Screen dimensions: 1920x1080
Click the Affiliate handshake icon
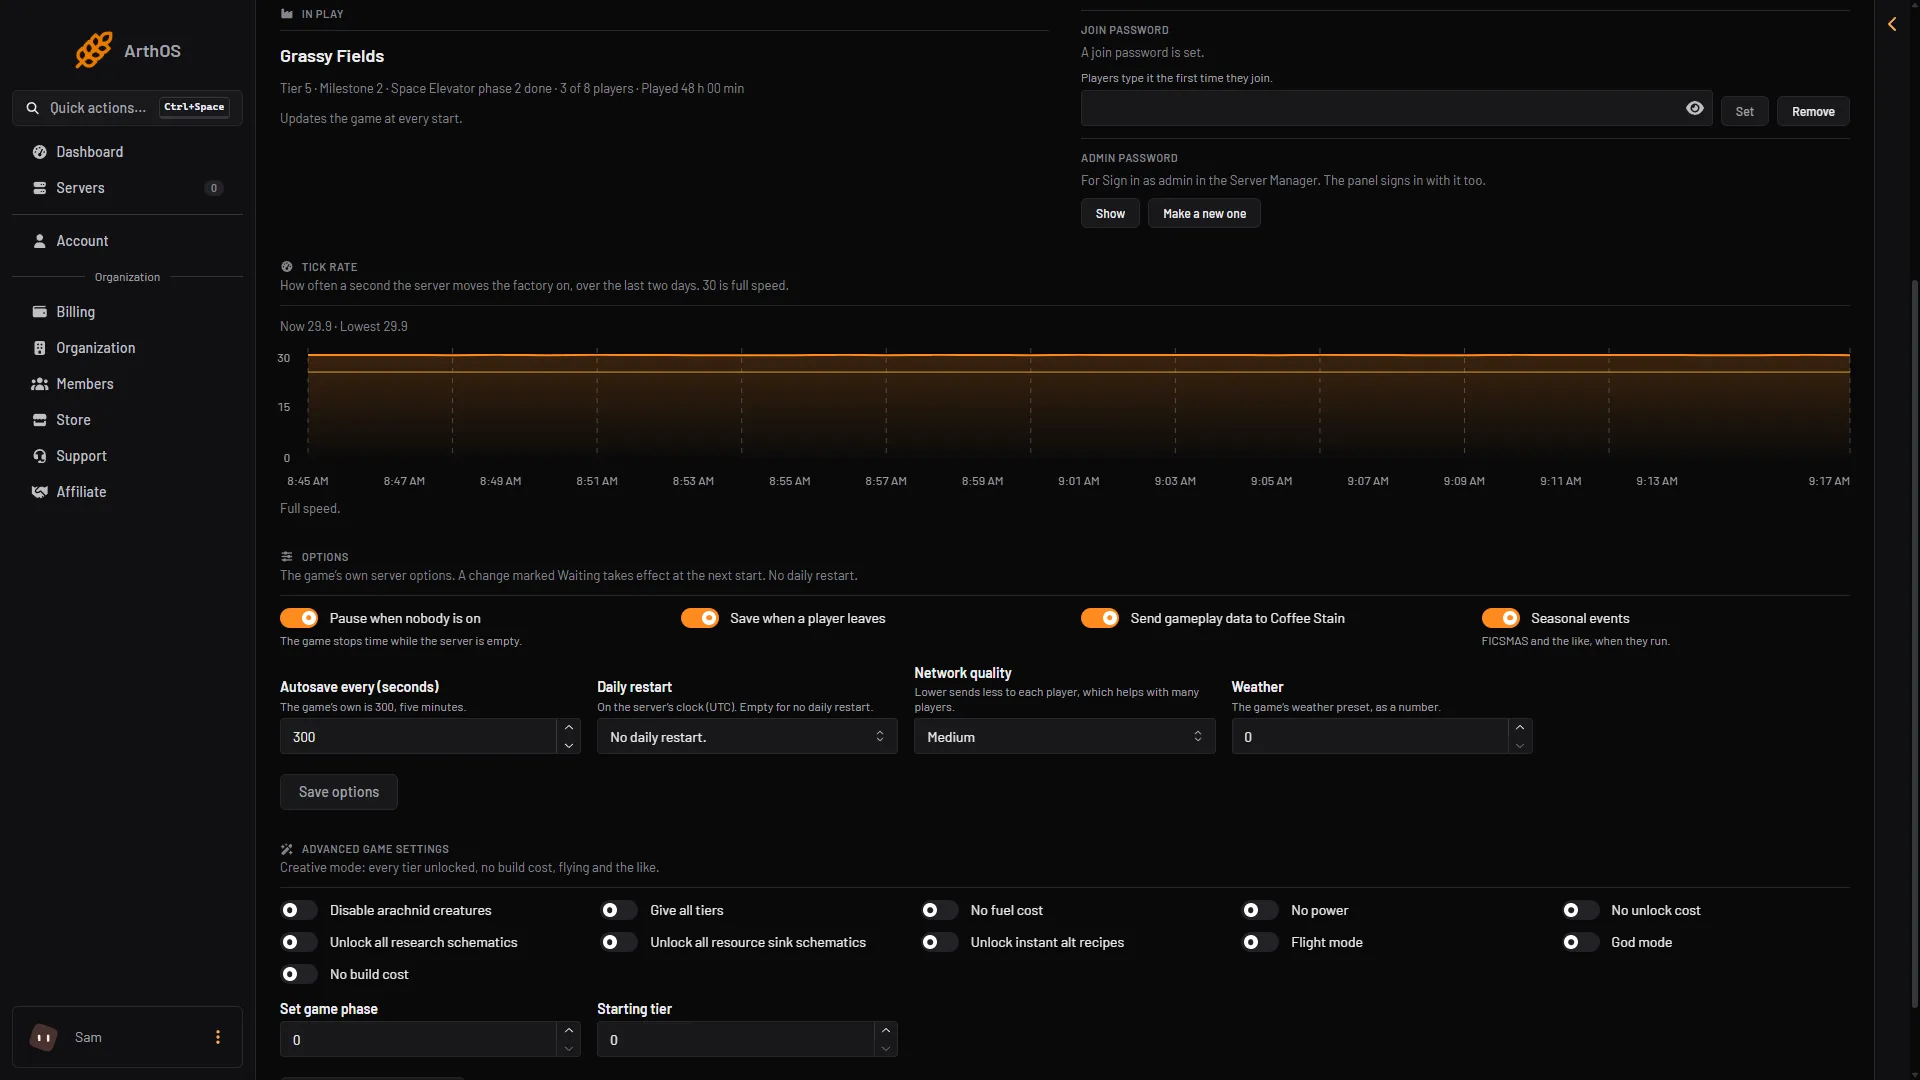tap(40, 492)
